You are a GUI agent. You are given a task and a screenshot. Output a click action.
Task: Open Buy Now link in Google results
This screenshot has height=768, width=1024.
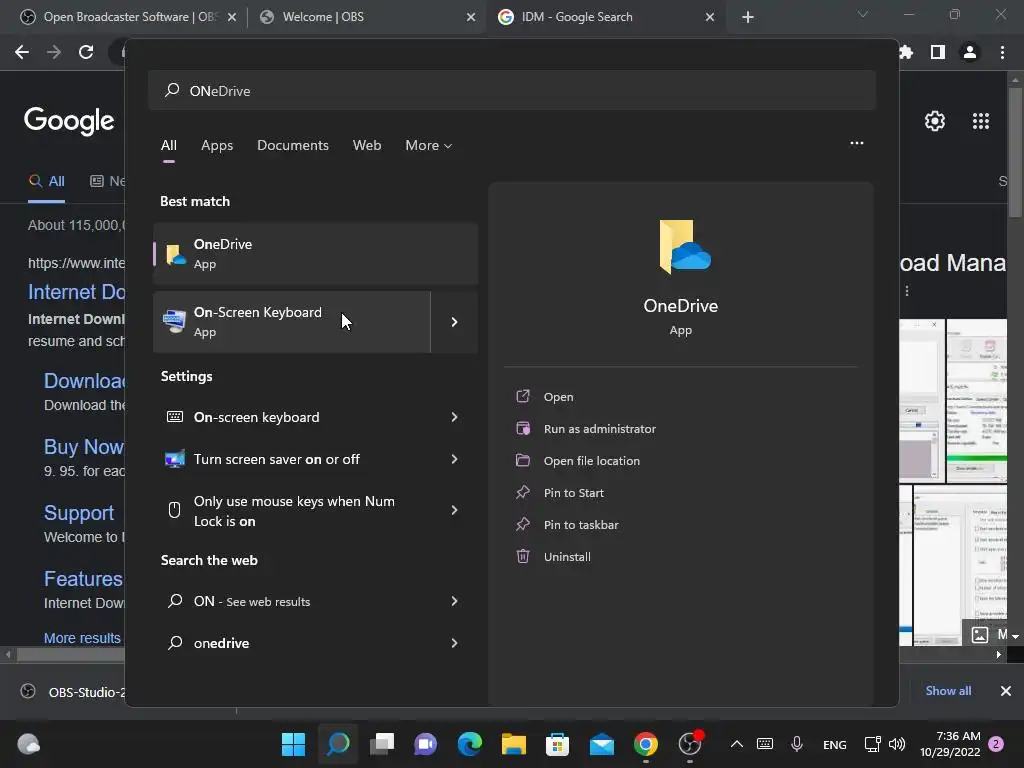click(84, 447)
